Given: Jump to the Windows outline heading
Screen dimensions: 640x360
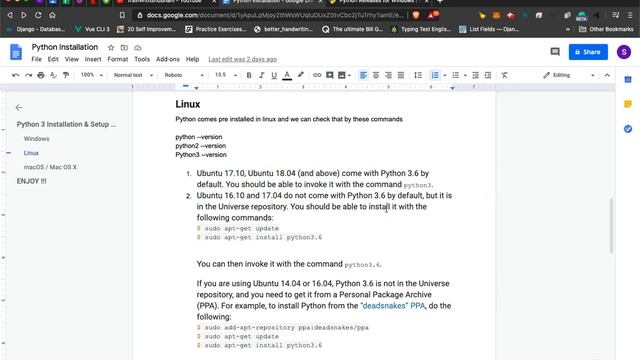Looking at the screenshot, I should coord(36,139).
